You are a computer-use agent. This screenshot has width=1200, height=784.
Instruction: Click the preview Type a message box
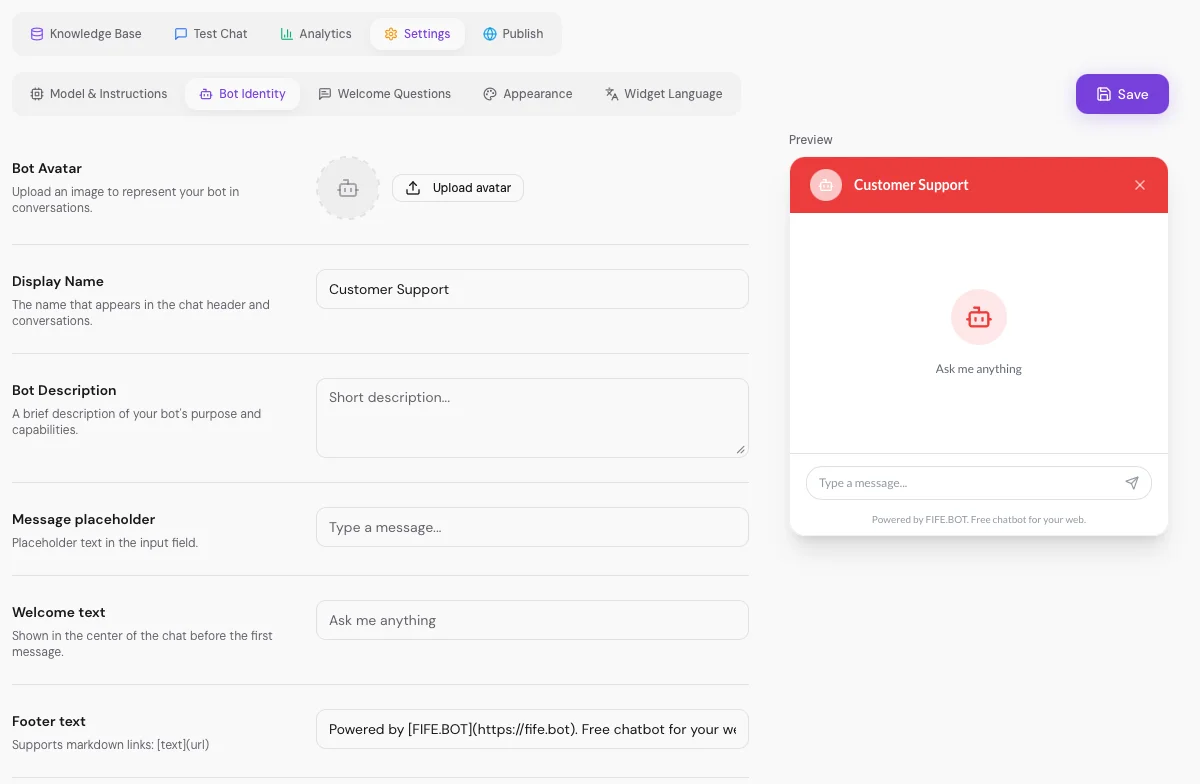[979, 483]
